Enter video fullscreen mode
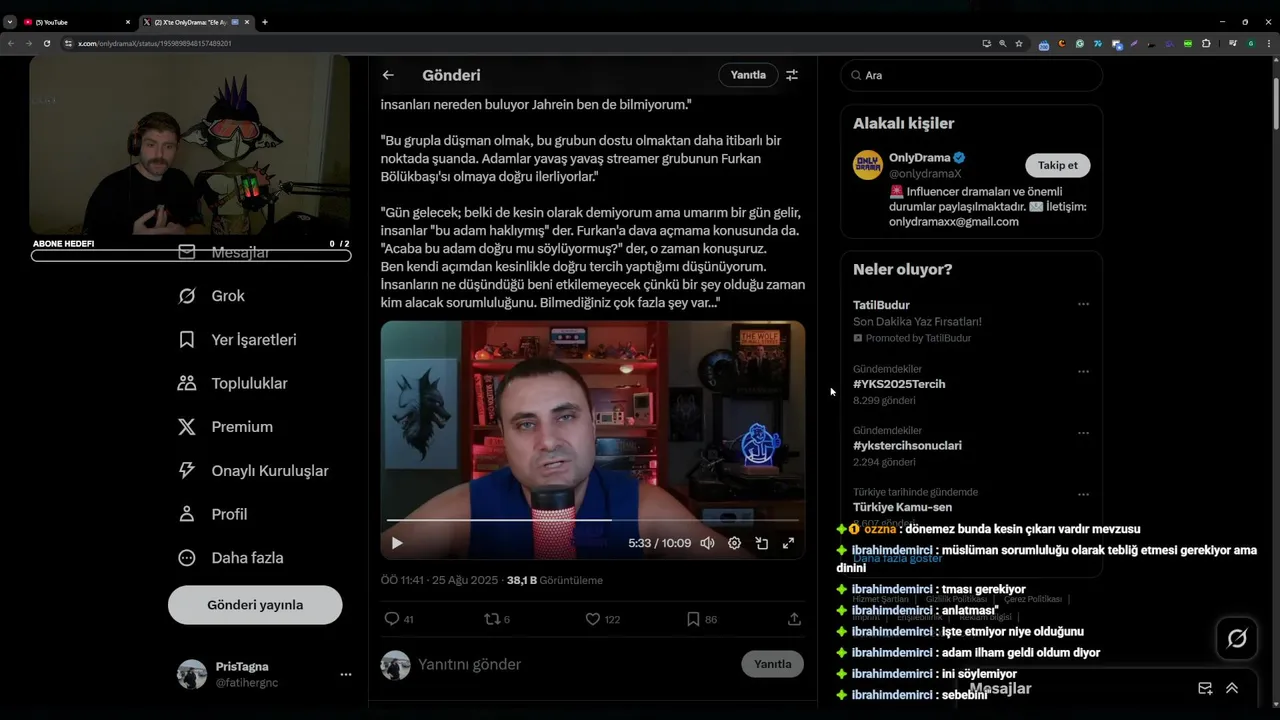The height and width of the screenshot is (720, 1280). [x=788, y=543]
